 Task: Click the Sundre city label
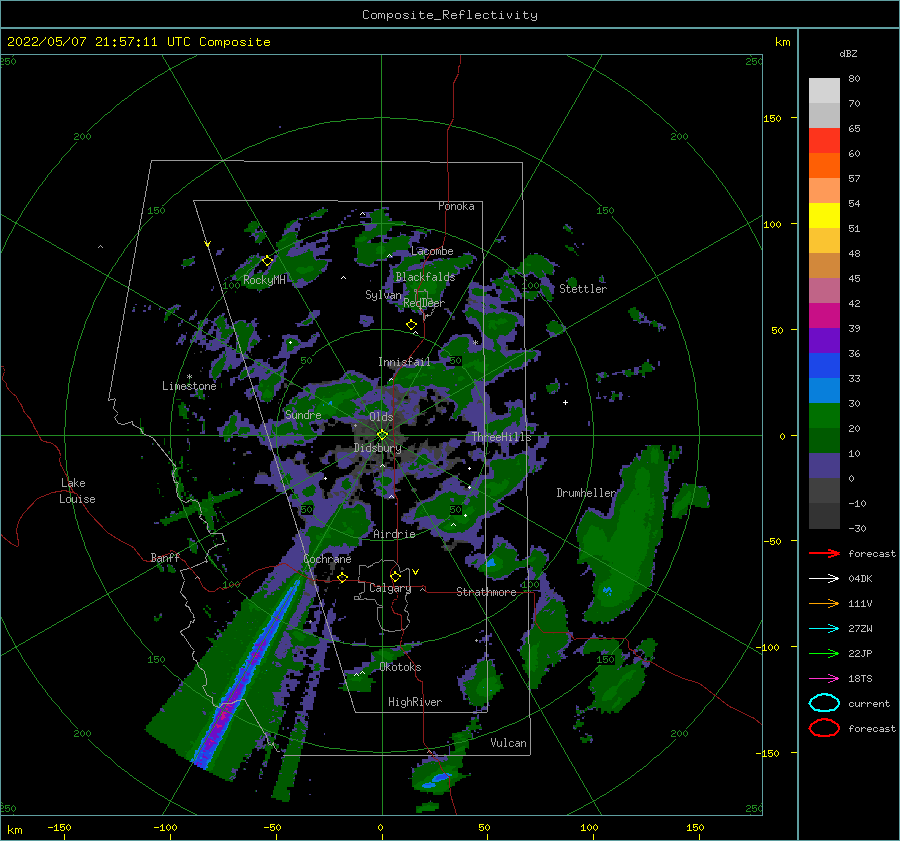click(x=303, y=414)
